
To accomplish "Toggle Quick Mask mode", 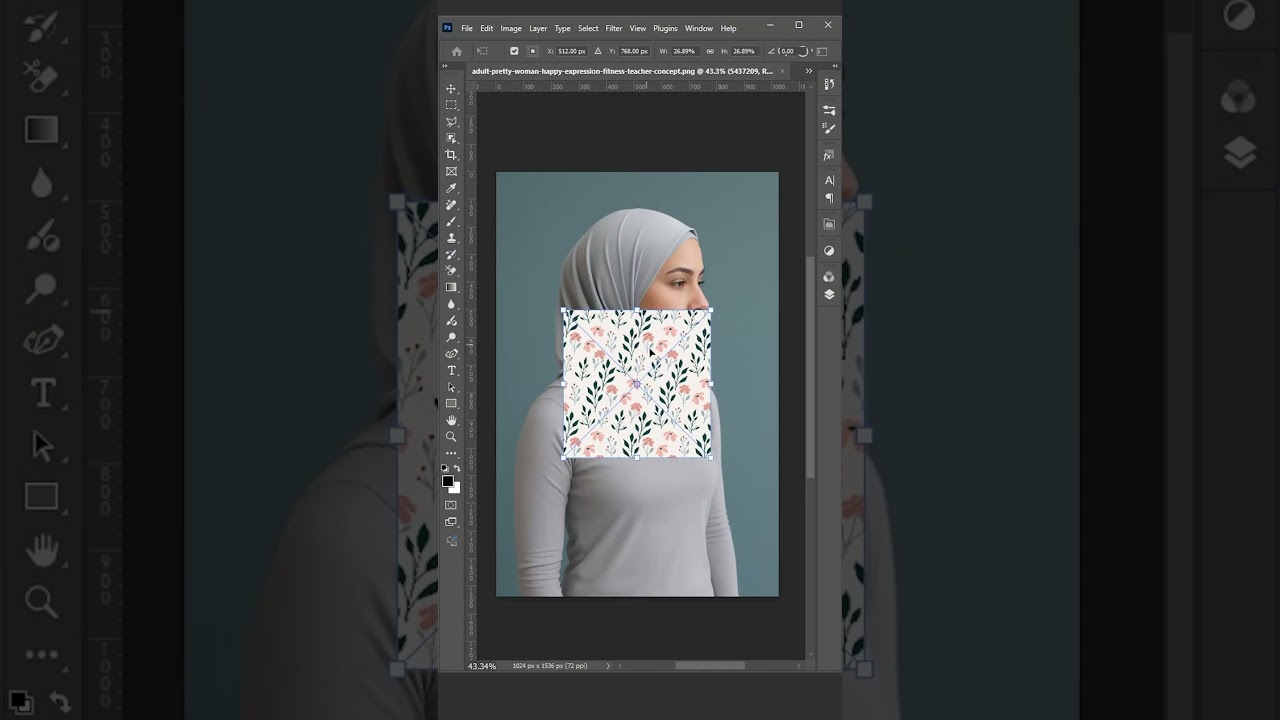I will point(451,505).
